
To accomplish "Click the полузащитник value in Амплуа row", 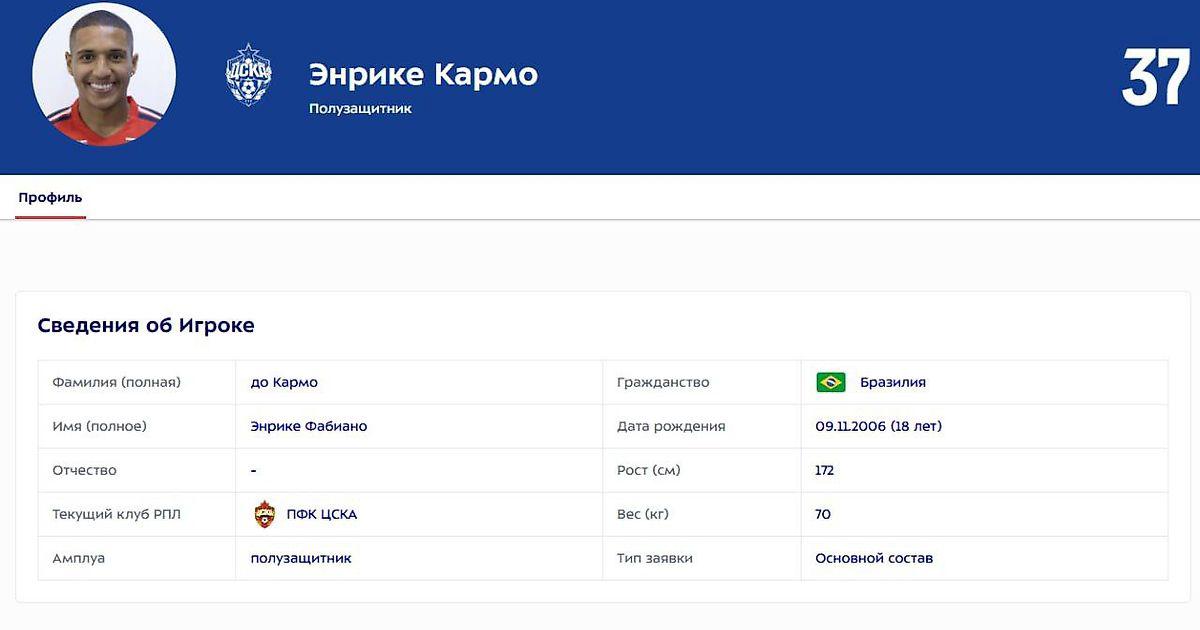I will click(x=300, y=558).
